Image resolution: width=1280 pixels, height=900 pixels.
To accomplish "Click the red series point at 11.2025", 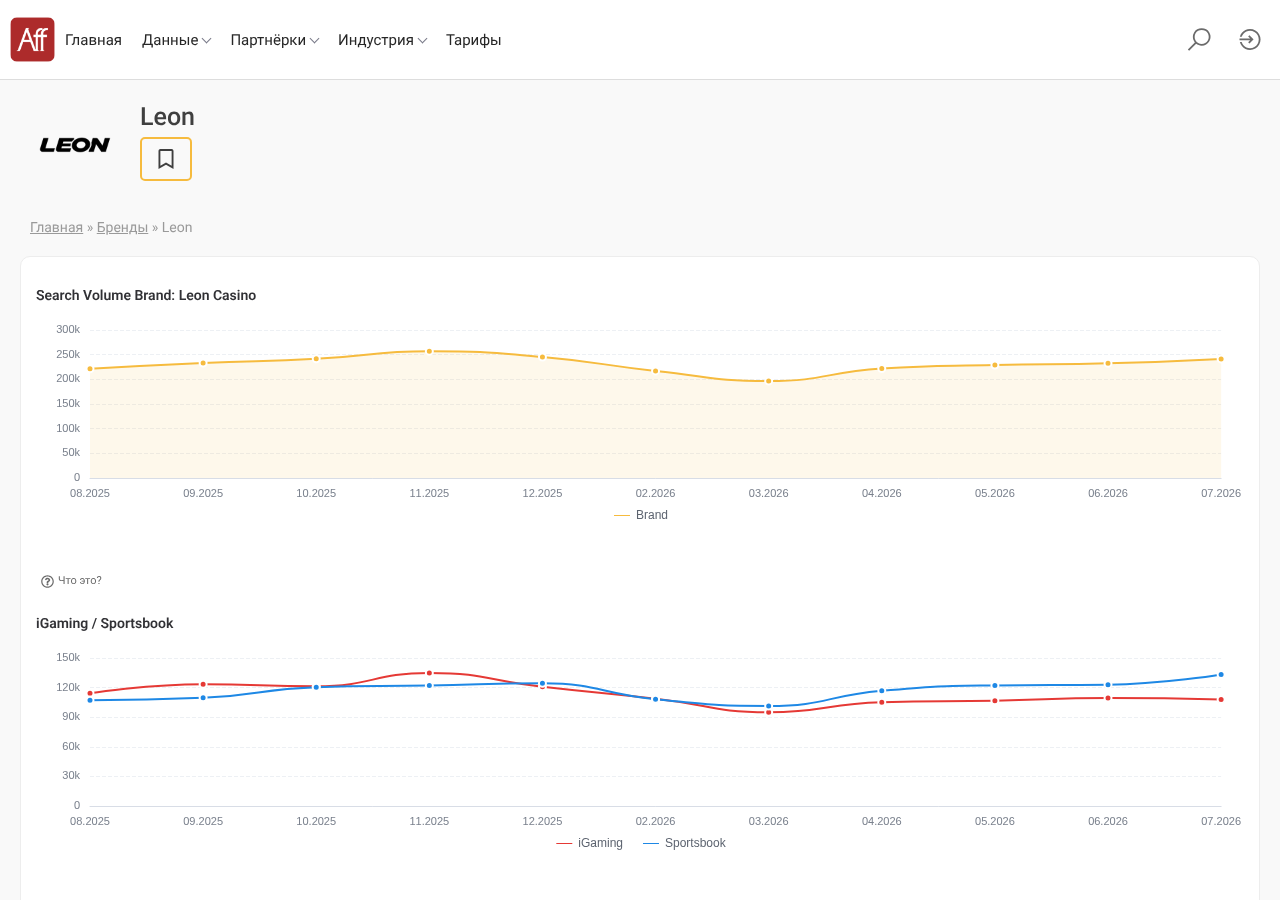I will click(429, 673).
